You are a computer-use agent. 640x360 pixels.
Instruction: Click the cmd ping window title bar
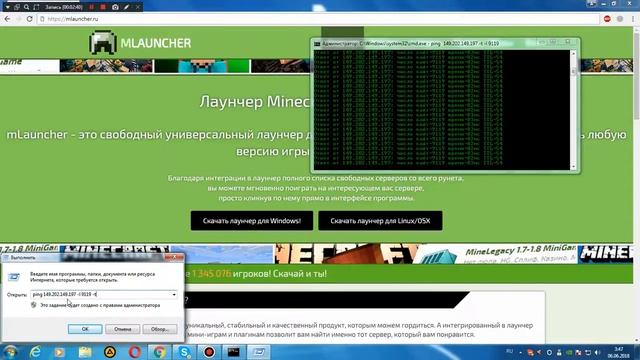tap(424, 43)
